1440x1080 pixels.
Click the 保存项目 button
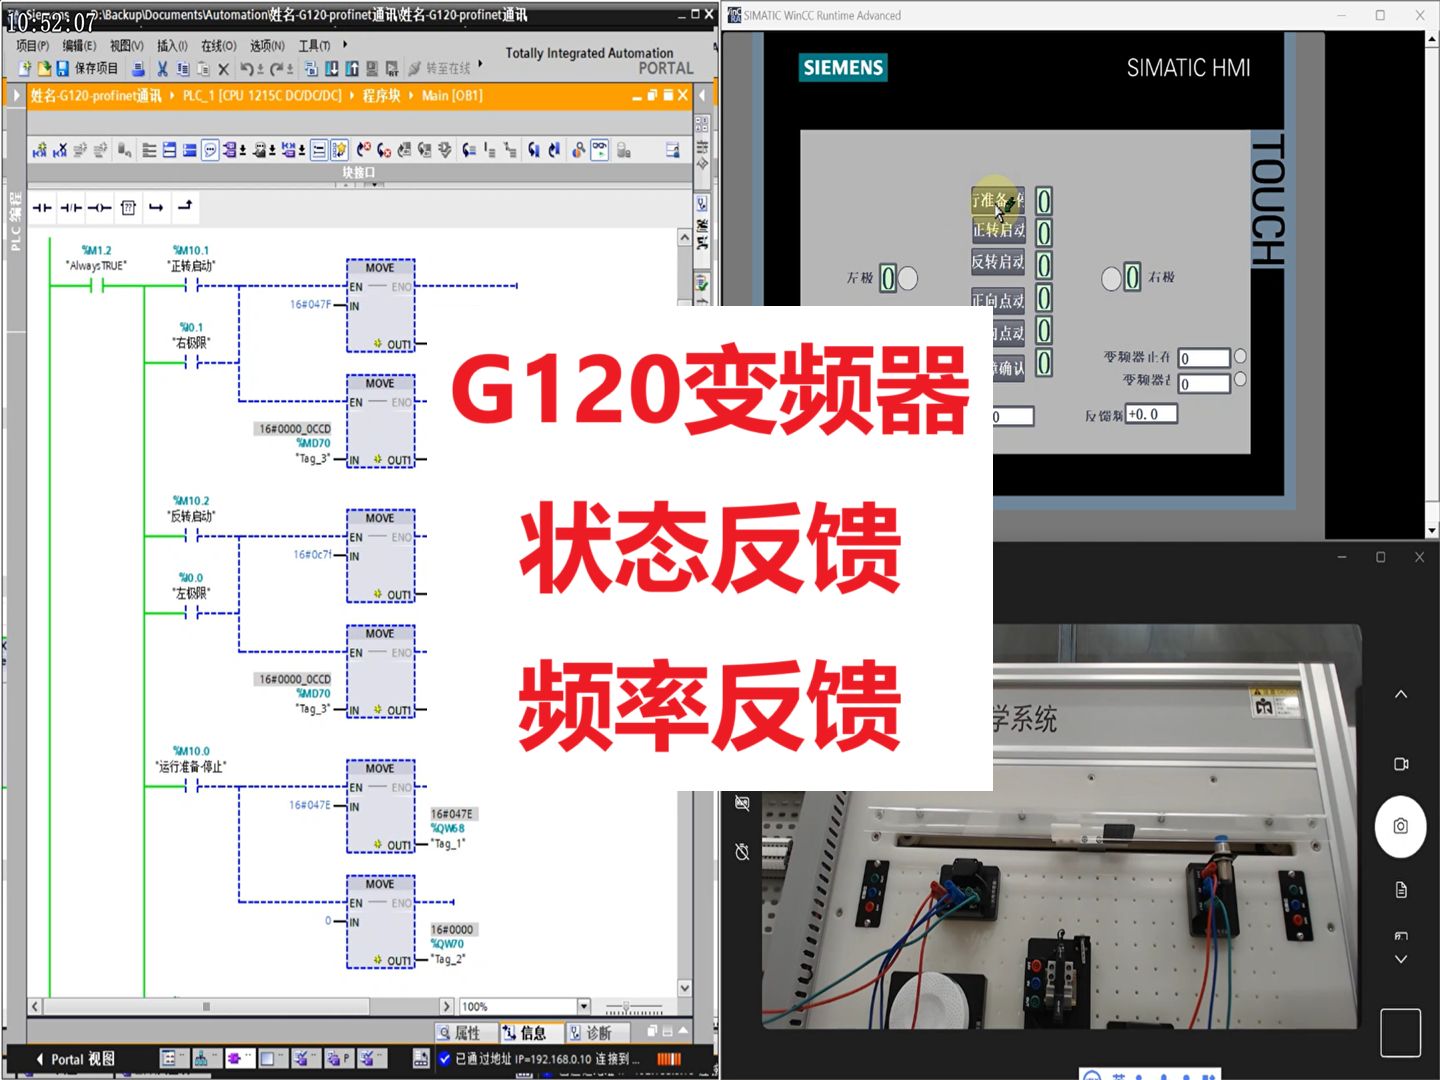(x=88, y=69)
